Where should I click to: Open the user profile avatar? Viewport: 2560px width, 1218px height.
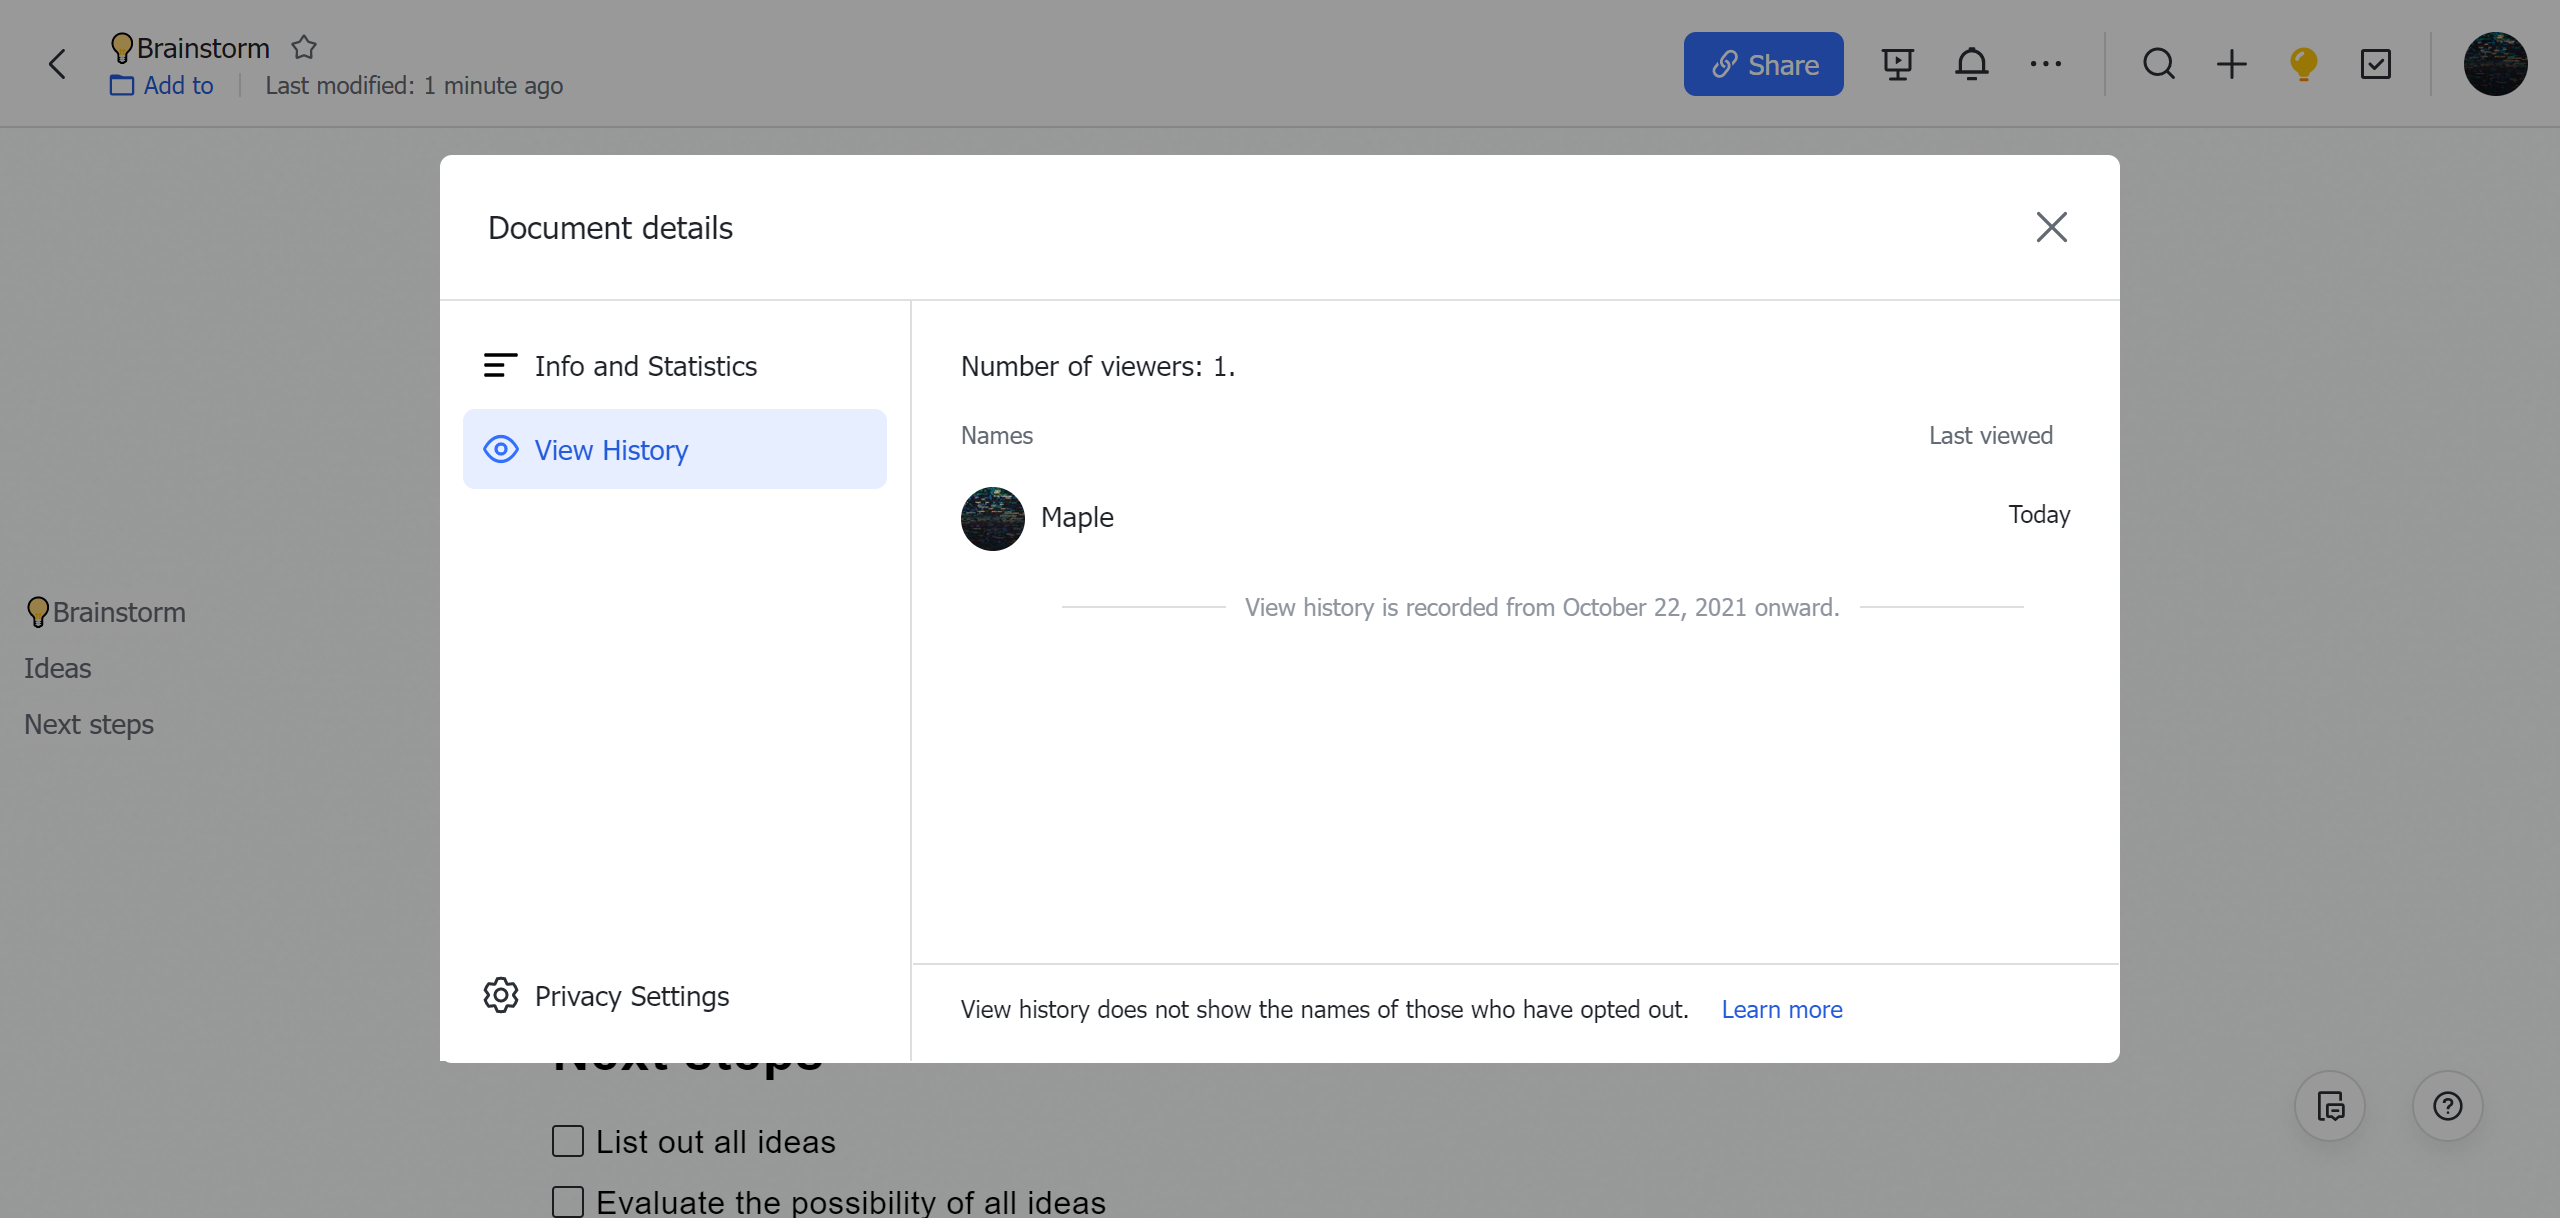2495,65
